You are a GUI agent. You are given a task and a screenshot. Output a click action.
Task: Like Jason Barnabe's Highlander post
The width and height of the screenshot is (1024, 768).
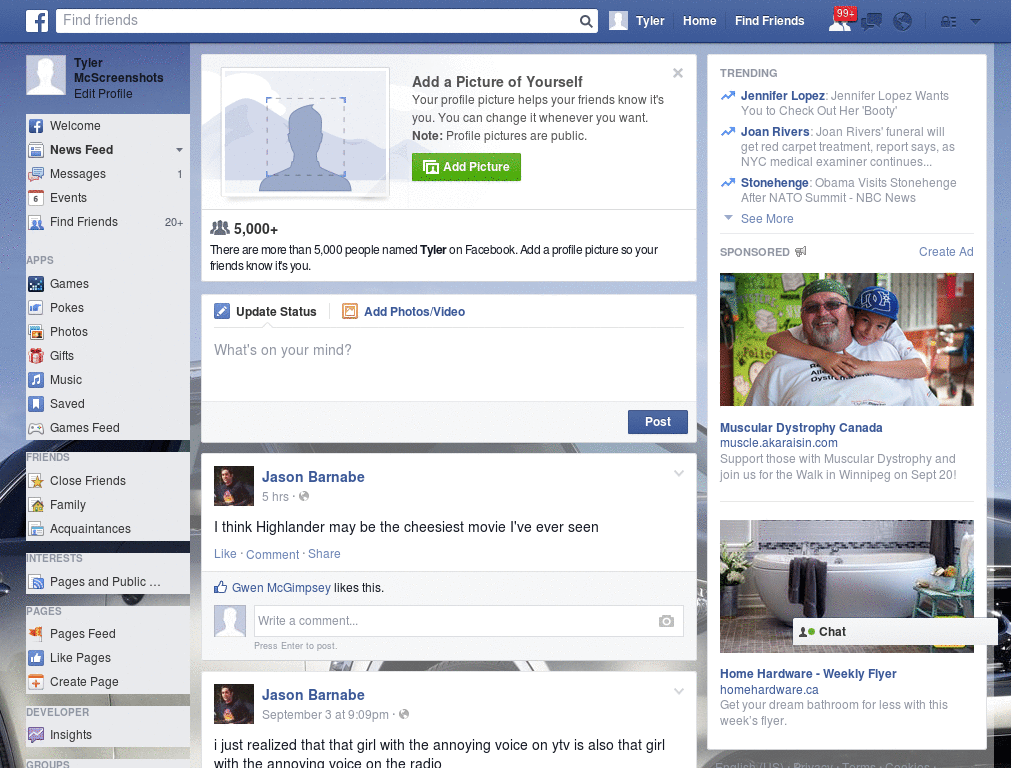(225, 554)
